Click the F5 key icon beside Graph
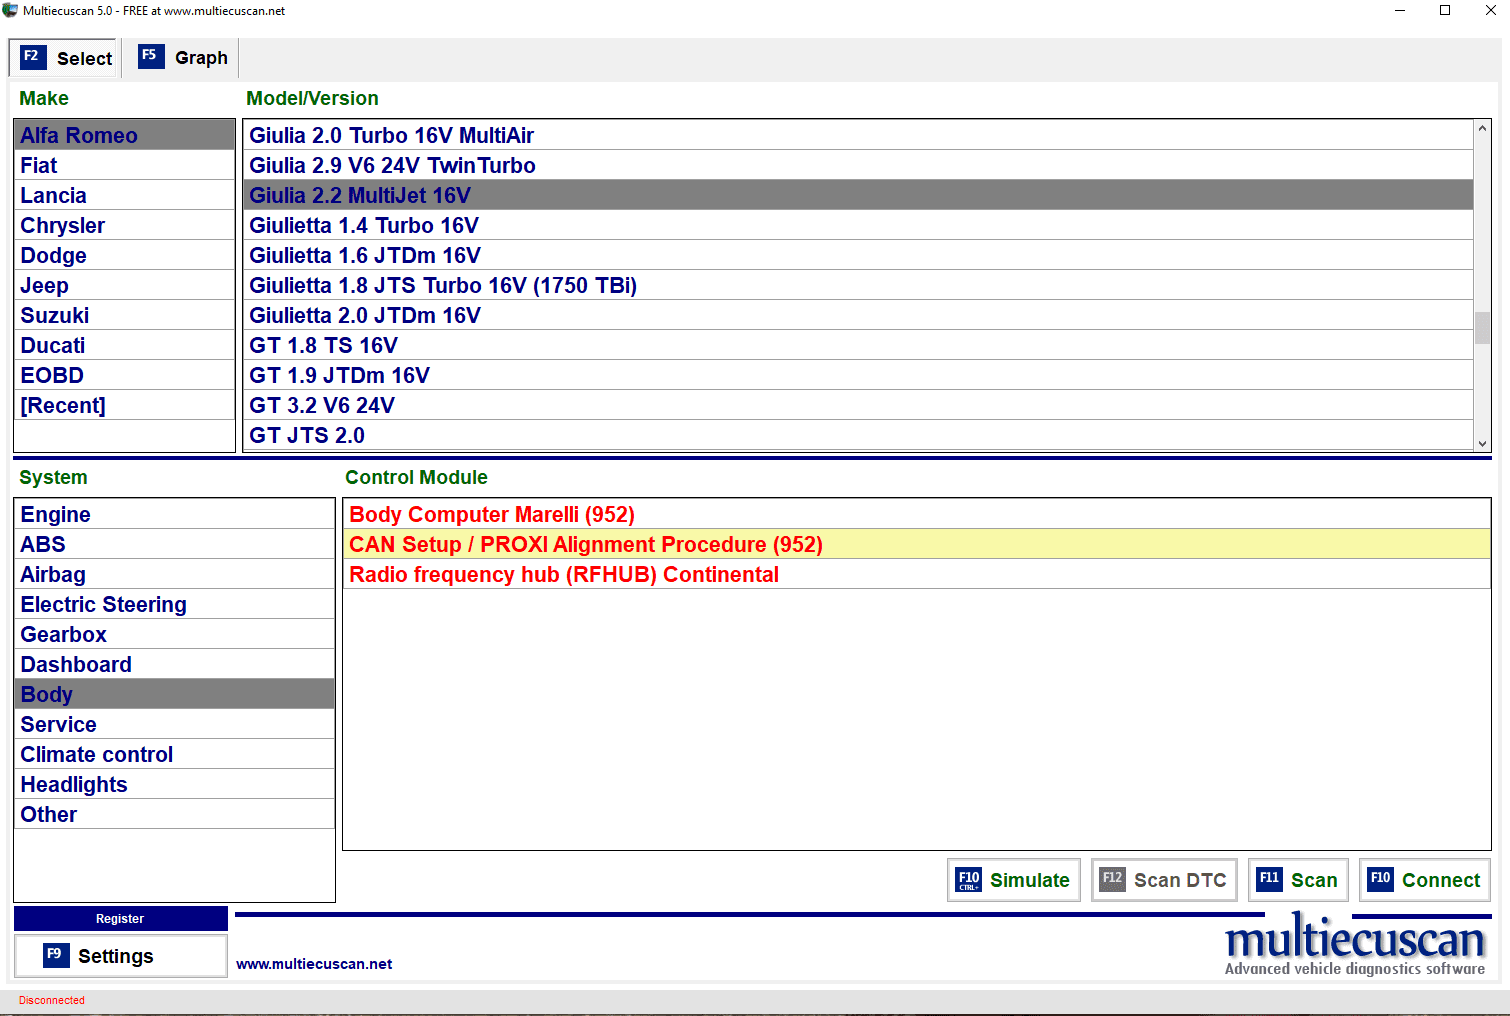Image resolution: width=1510 pixels, height=1016 pixels. 150,56
